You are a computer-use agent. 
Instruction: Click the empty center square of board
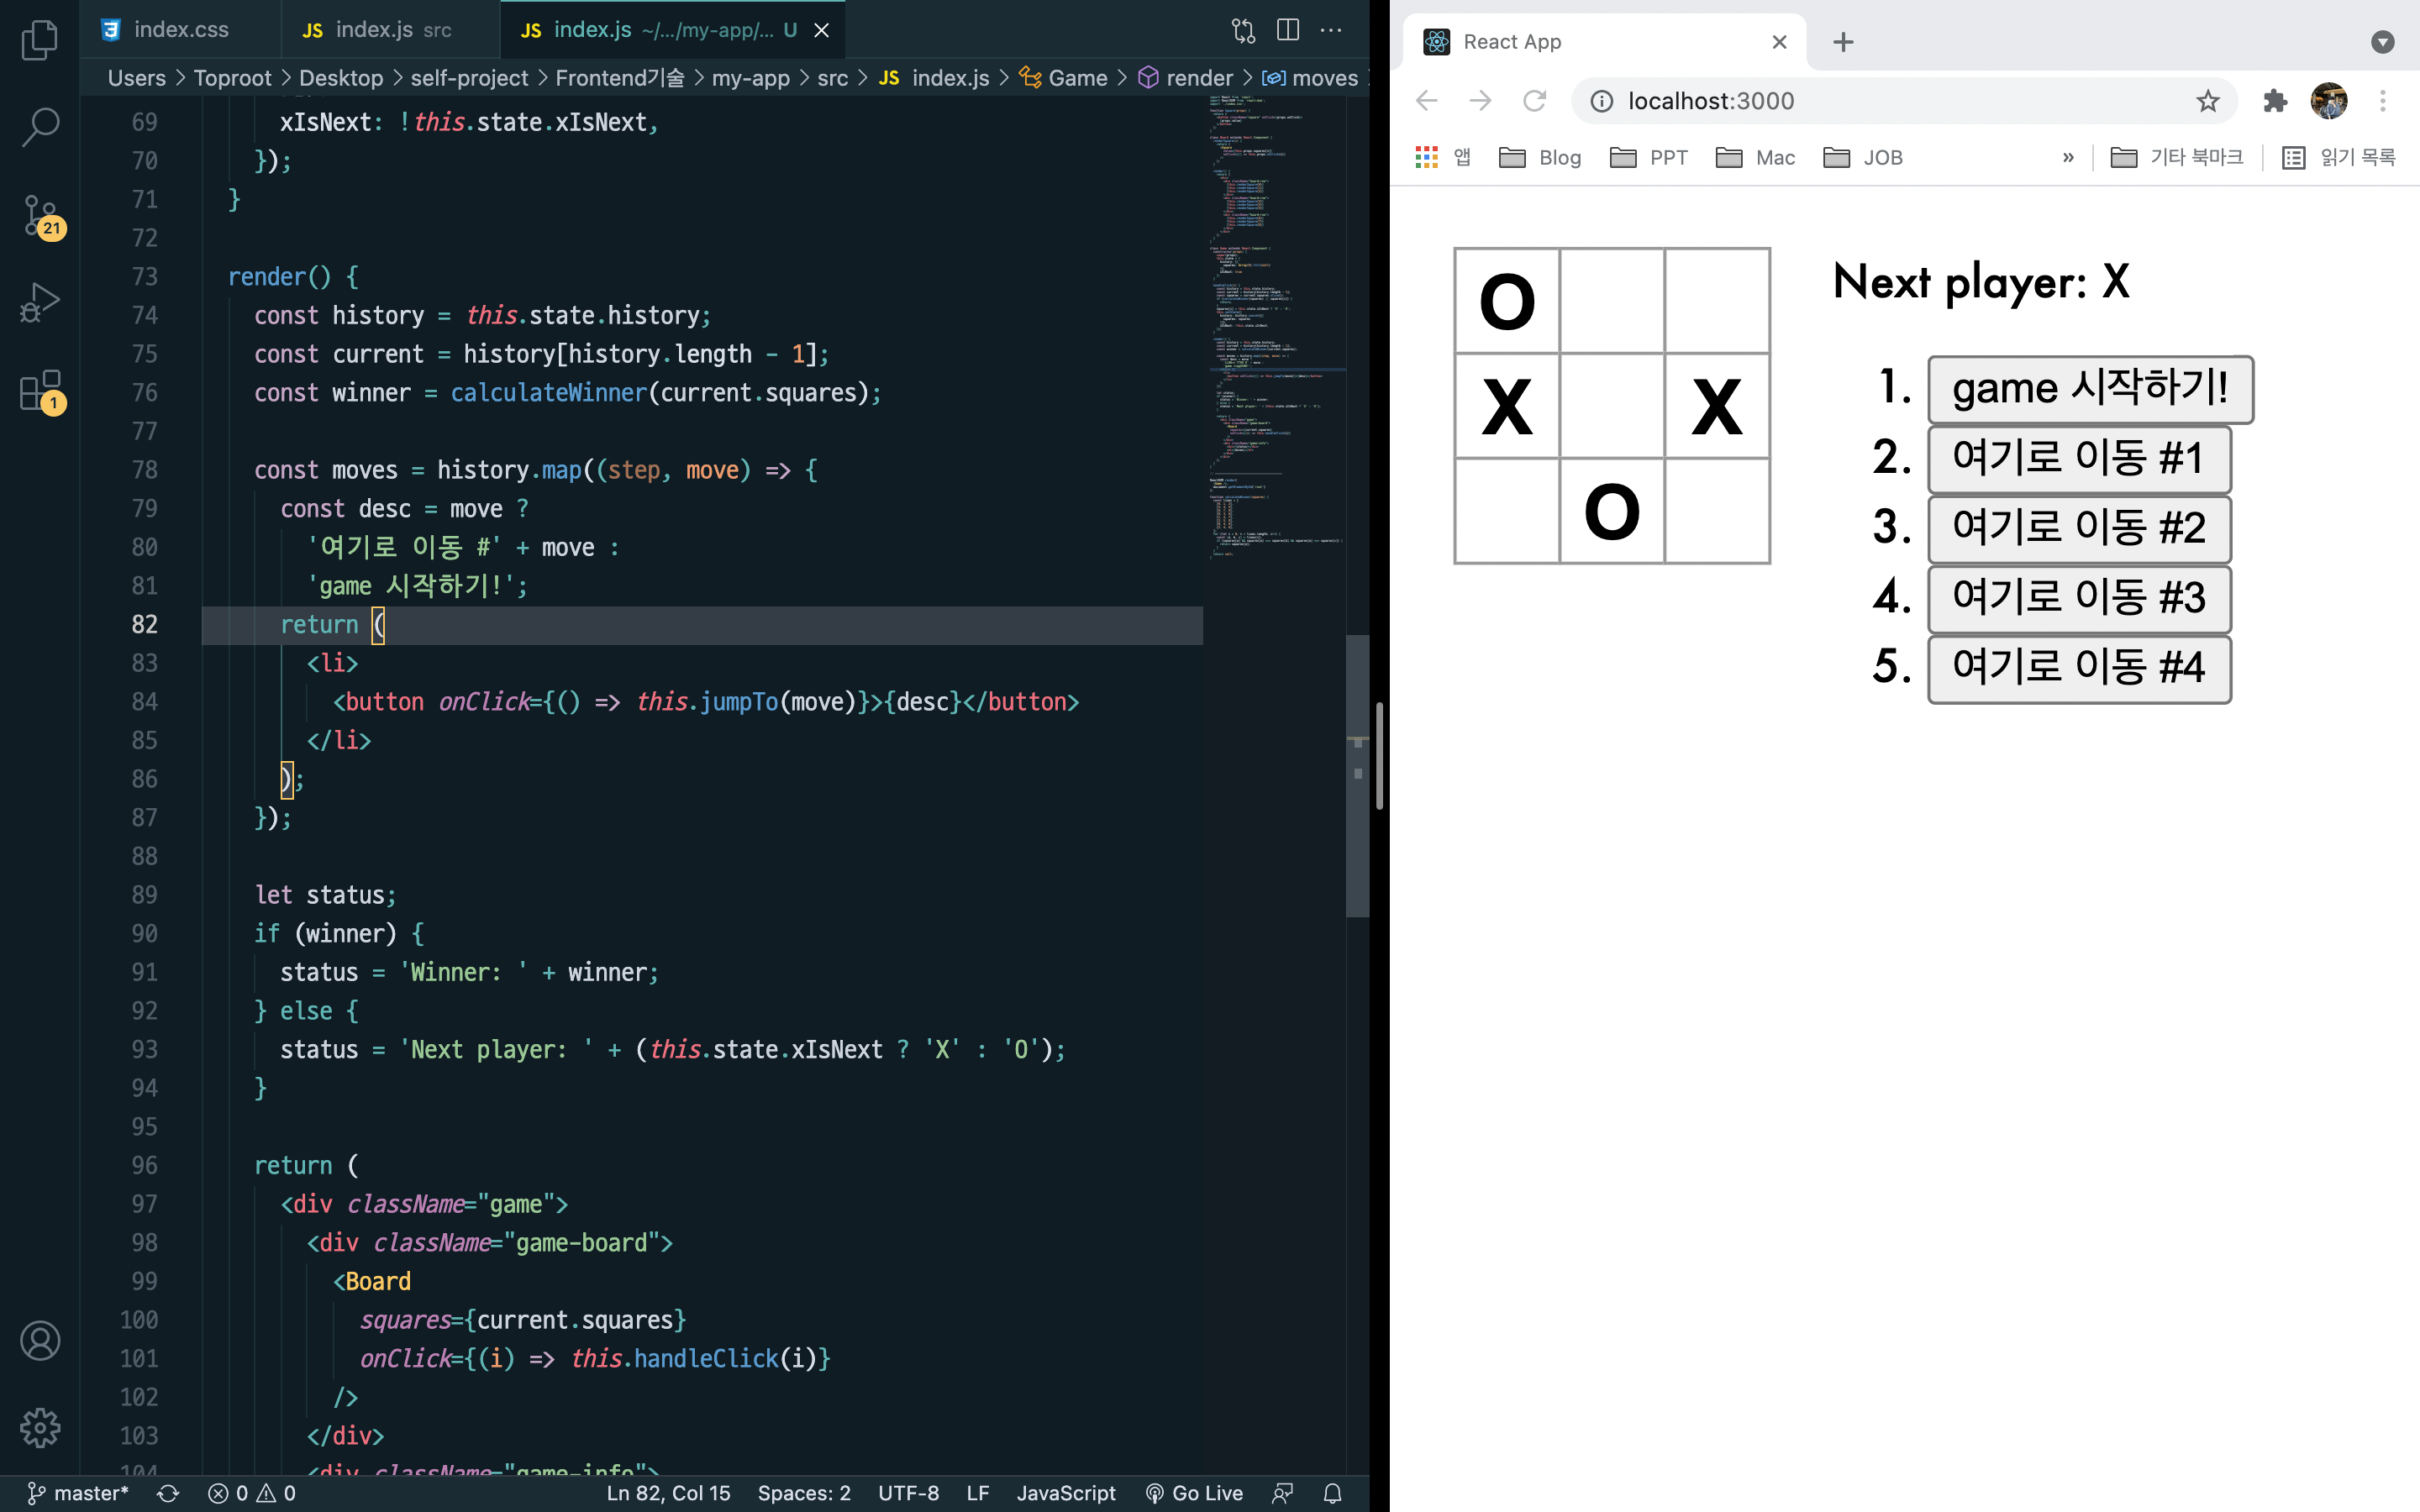1611,406
